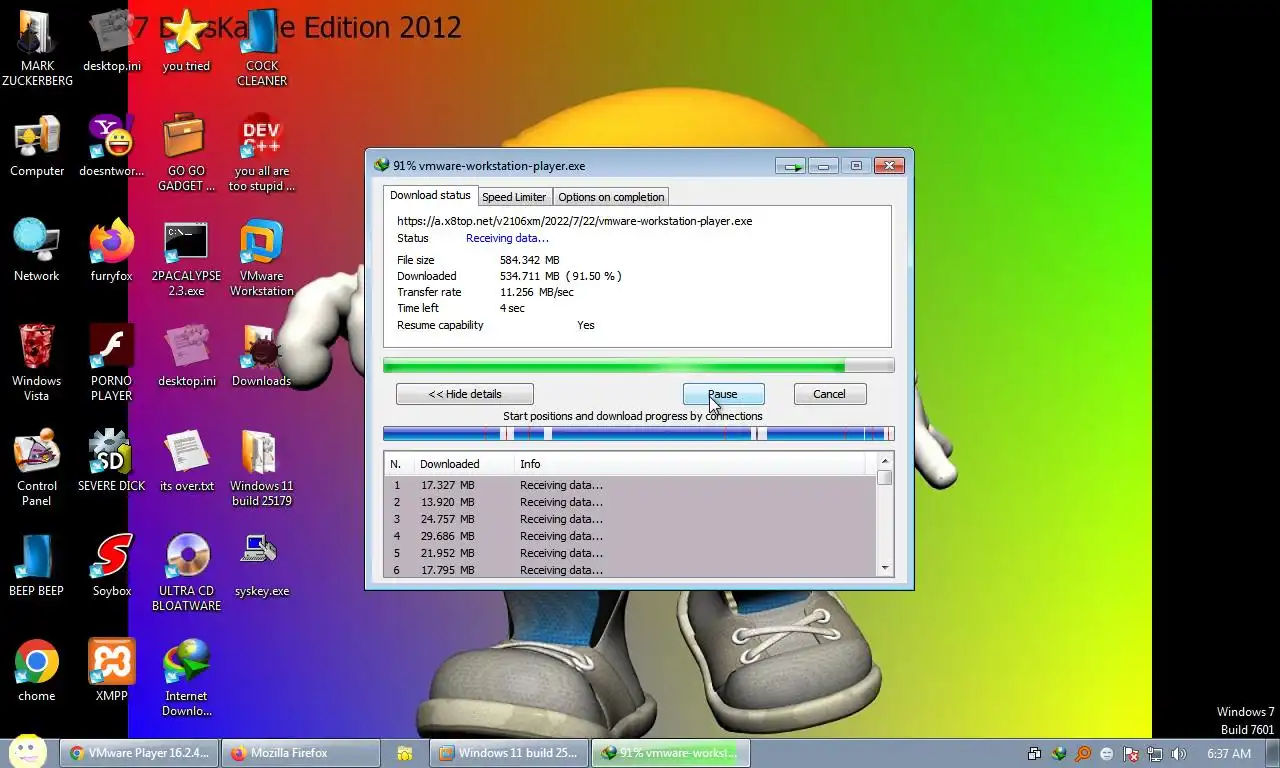
Task: Click the download URL text
Action: (x=574, y=221)
